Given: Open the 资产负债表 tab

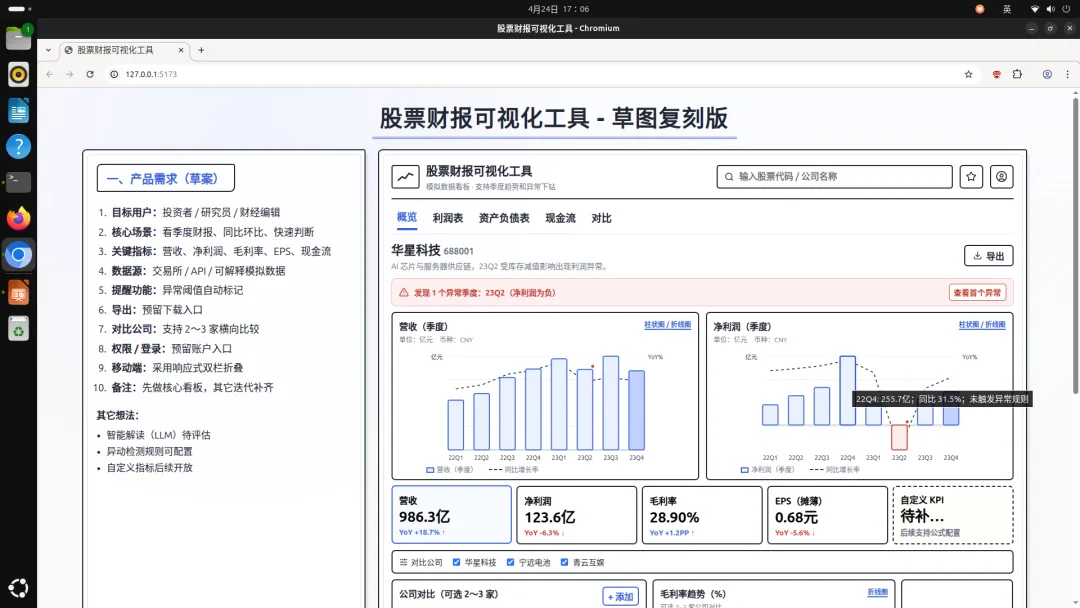Looking at the screenshot, I should (504, 218).
